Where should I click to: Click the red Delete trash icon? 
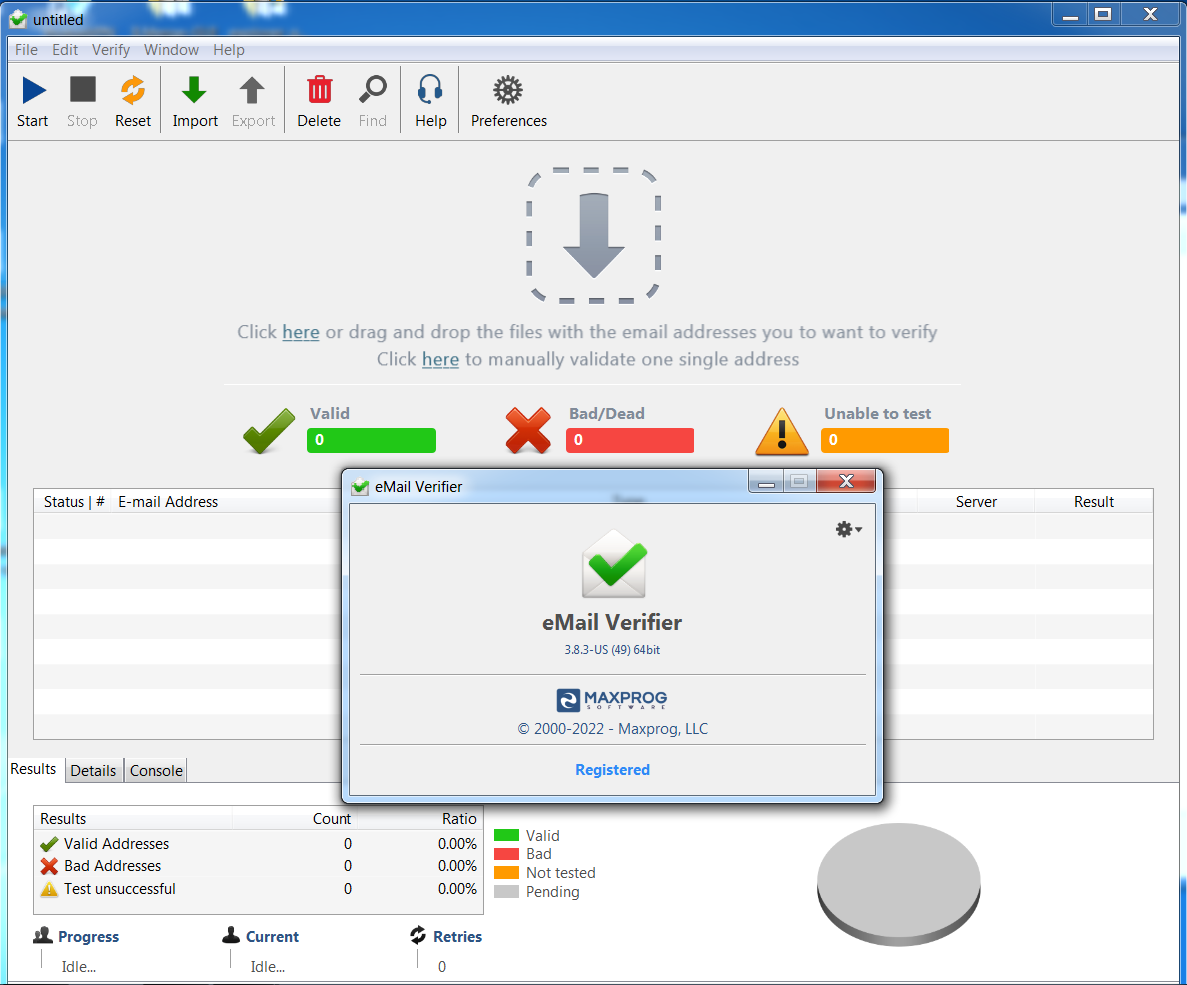[319, 91]
